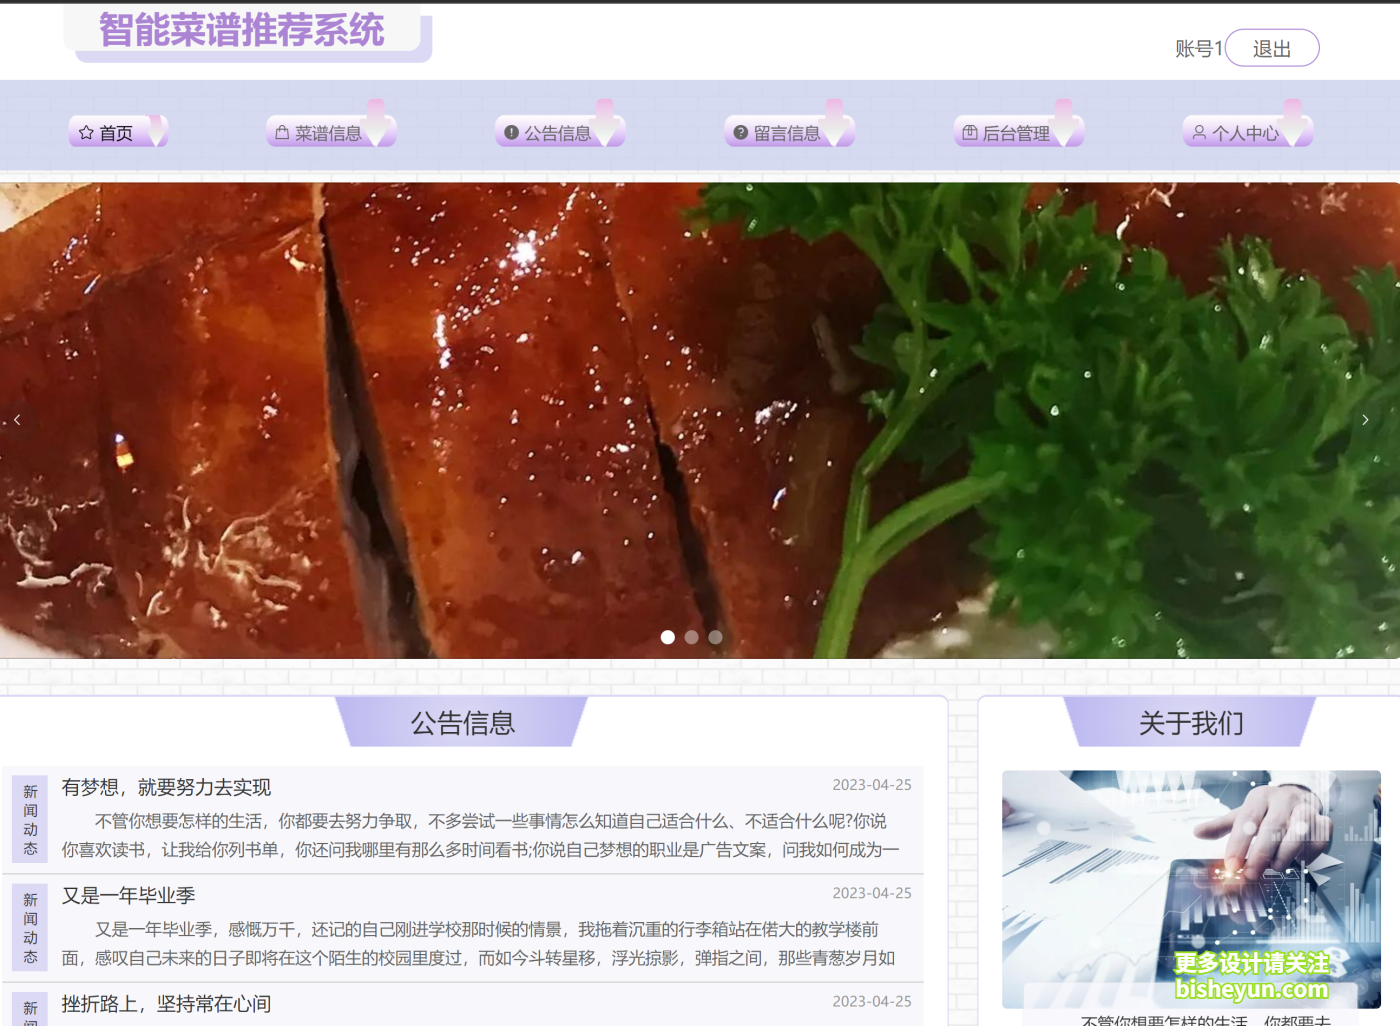Open the 首页 menu item
Image resolution: width=1400 pixels, height=1026 pixels.
118,131
